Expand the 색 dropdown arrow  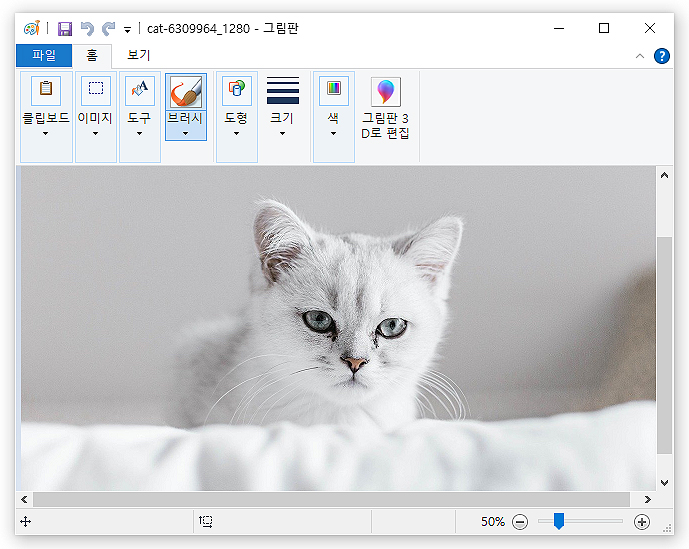point(334,134)
